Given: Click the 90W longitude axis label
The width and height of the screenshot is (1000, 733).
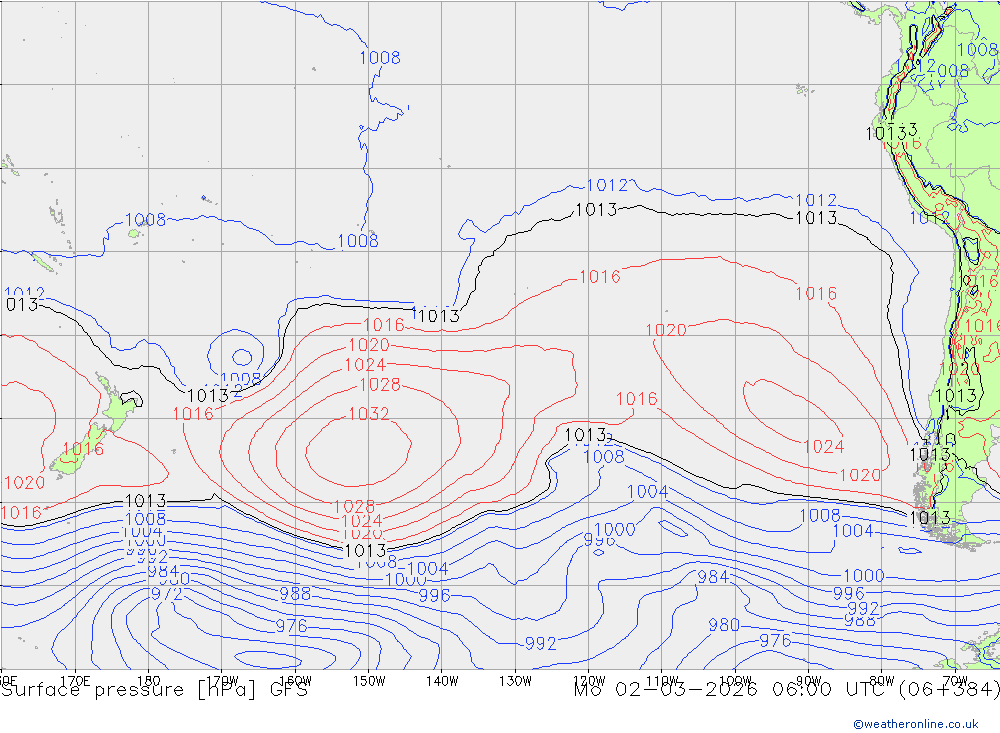Looking at the screenshot, I should [x=809, y=681].
